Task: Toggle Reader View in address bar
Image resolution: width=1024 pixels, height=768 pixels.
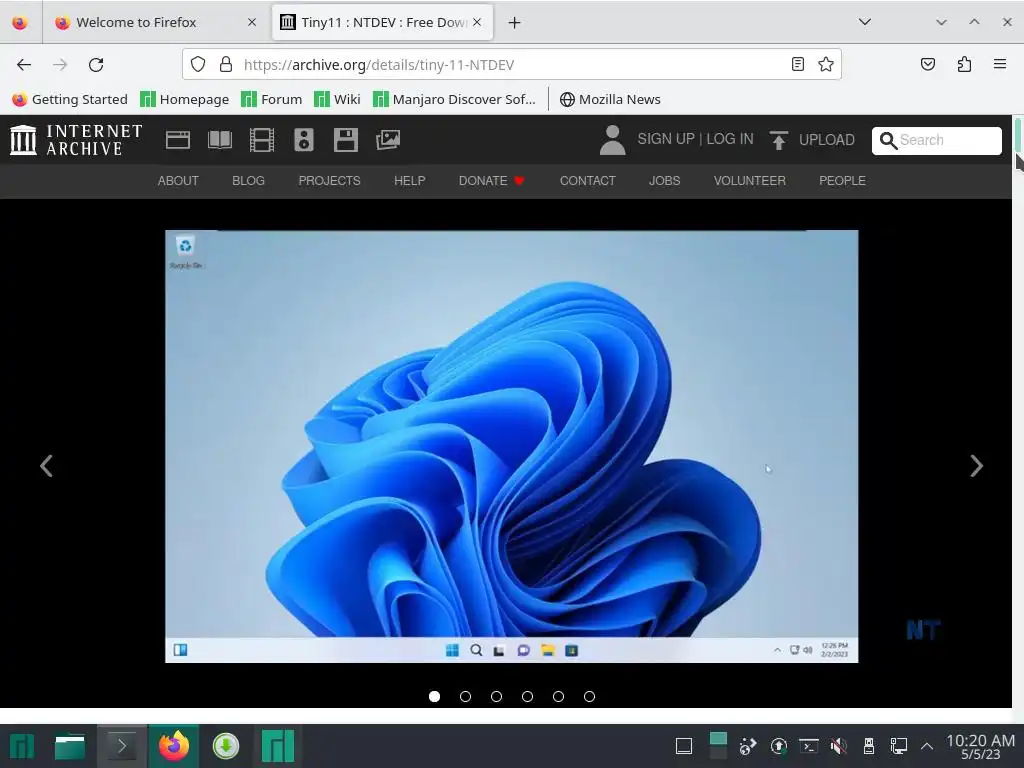Action: tap(797, 64)
